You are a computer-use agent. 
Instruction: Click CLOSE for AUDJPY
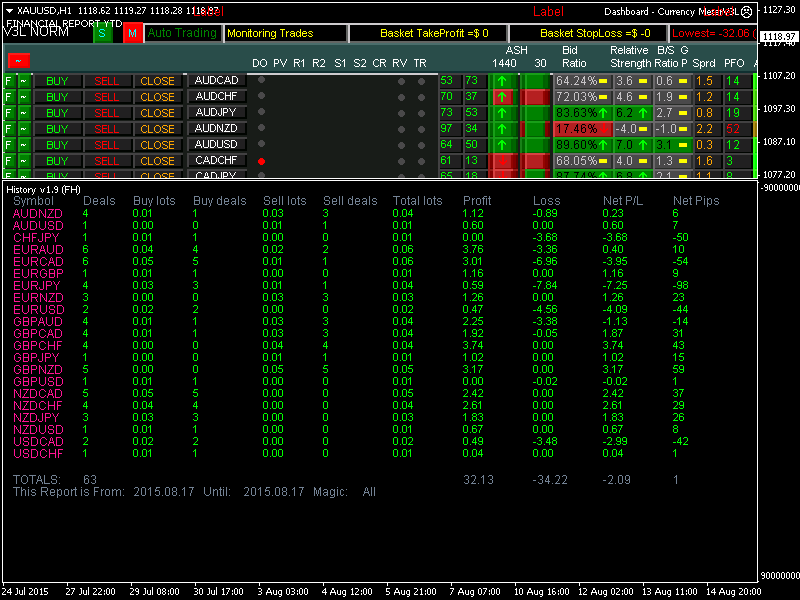(x=158, y=113)
